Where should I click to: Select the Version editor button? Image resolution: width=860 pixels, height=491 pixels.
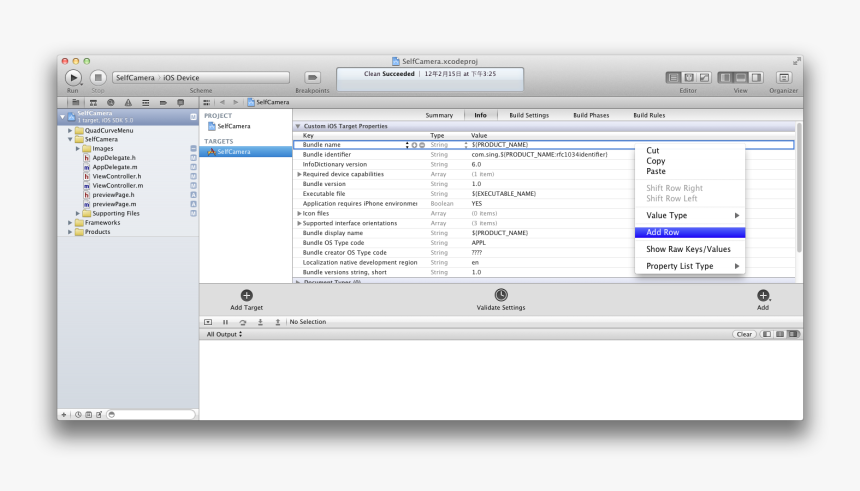(704, 77)
